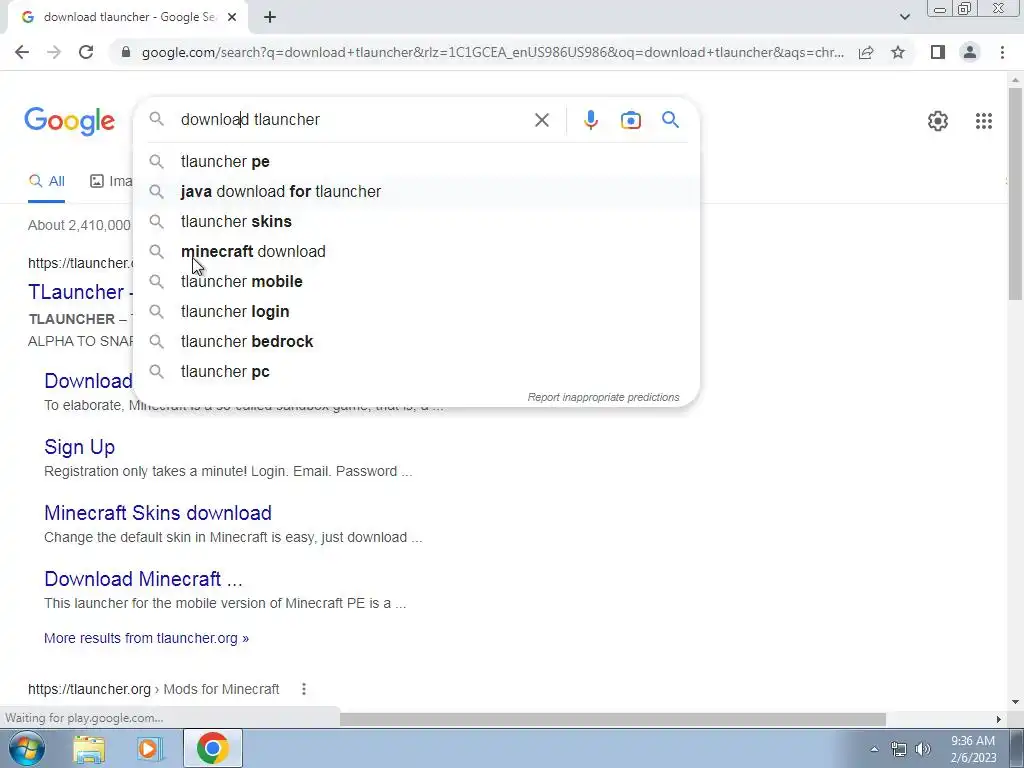Open 'More results from tlauncher.org »'

146,638
